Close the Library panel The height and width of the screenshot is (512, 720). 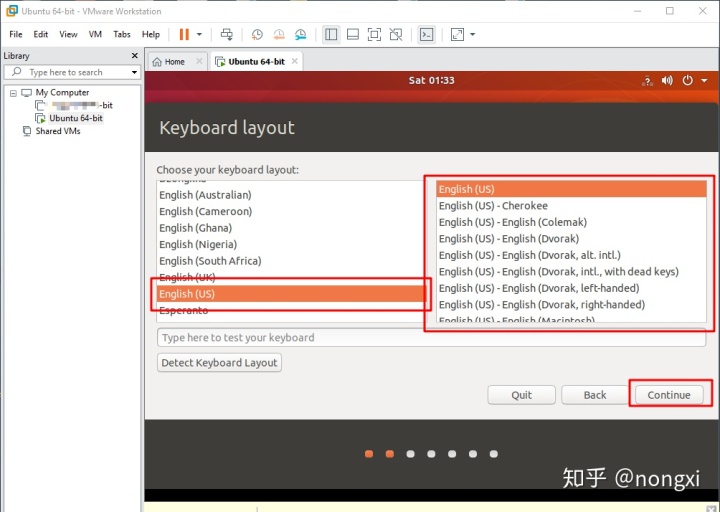[135, 56]
